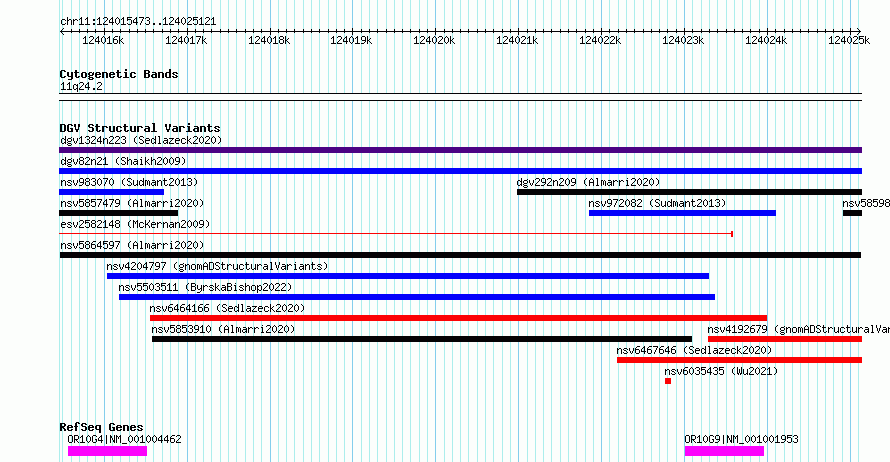Select the dgv292n209 black variant bar
This screenshot has width=890, height=462.
click(689, 192)
